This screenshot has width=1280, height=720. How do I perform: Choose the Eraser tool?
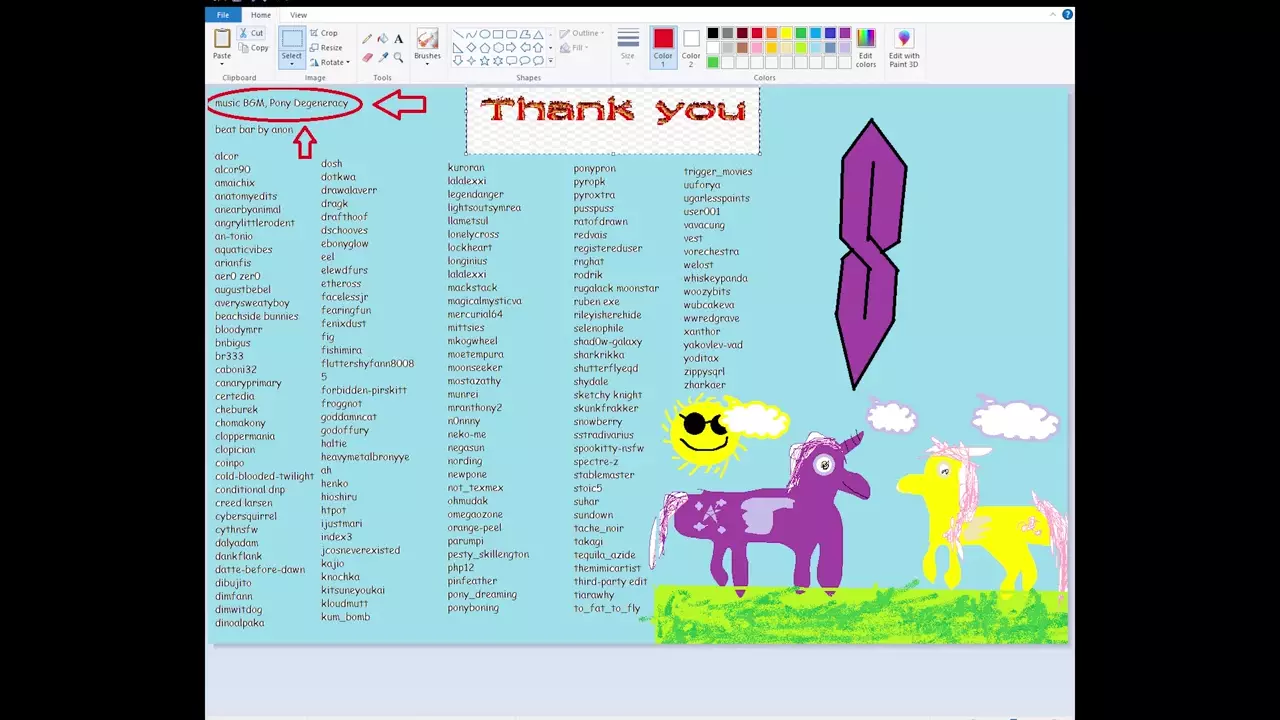(367, 57)
